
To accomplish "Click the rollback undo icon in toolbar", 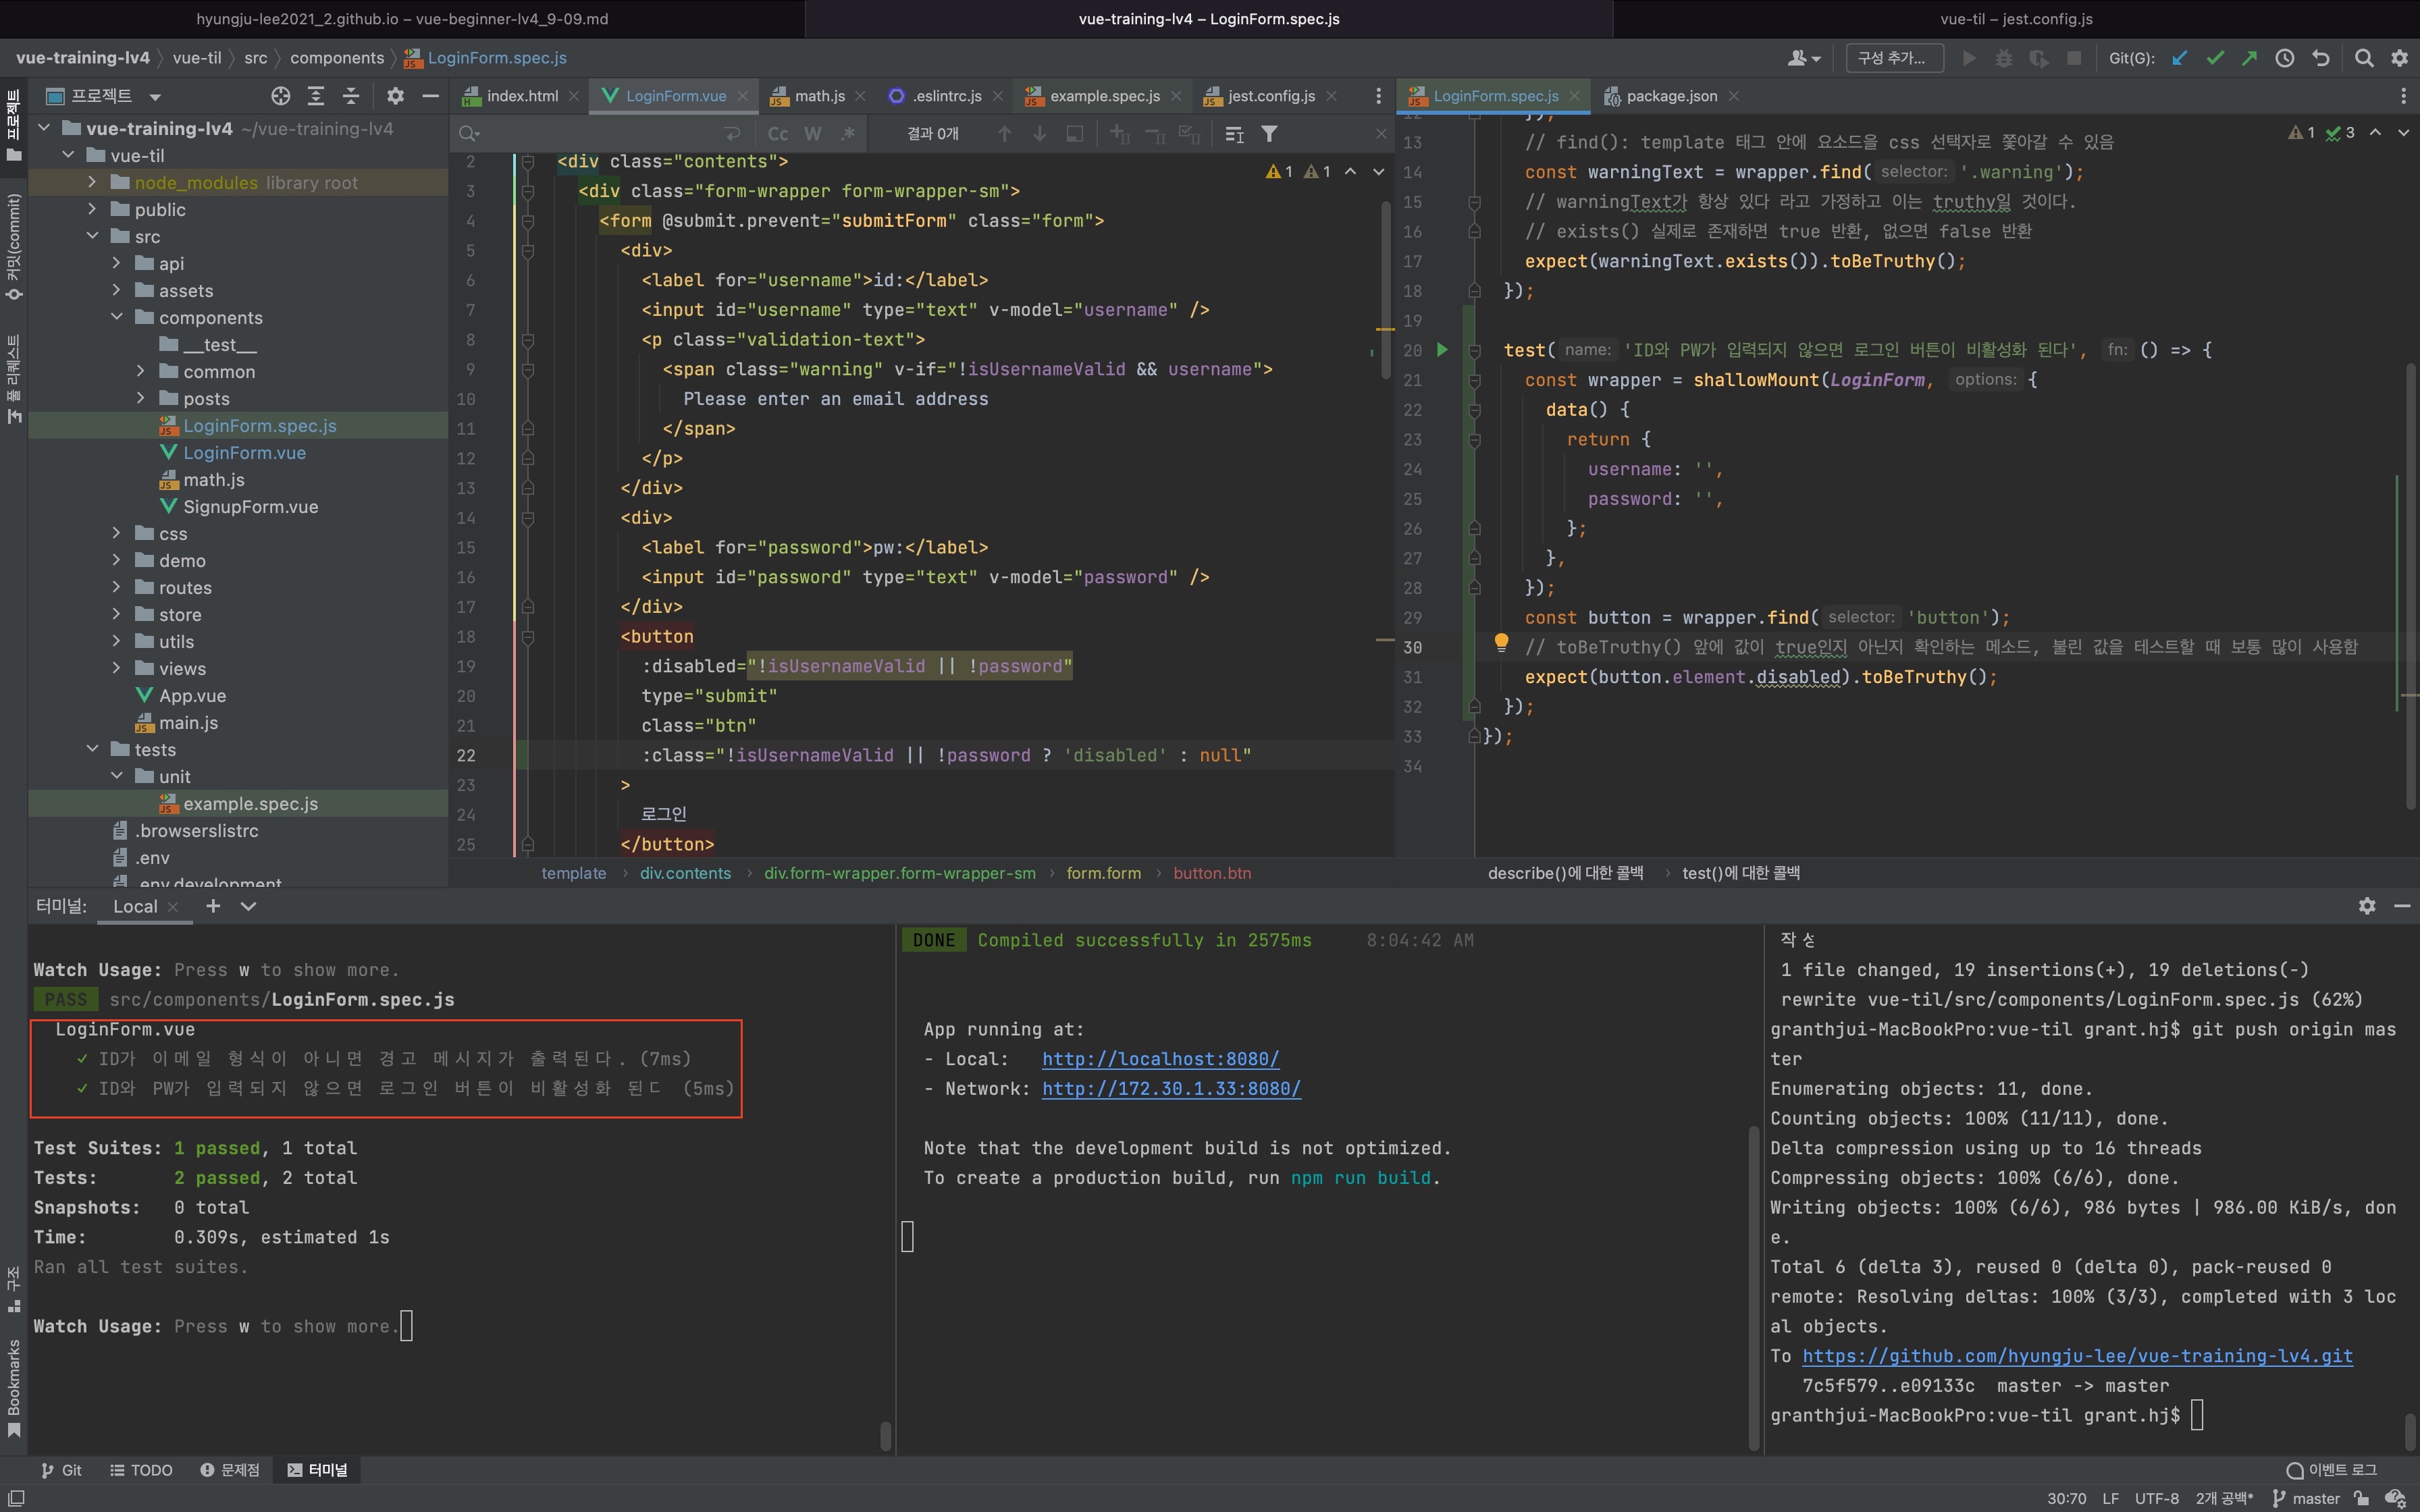I will click(2321, 58).
